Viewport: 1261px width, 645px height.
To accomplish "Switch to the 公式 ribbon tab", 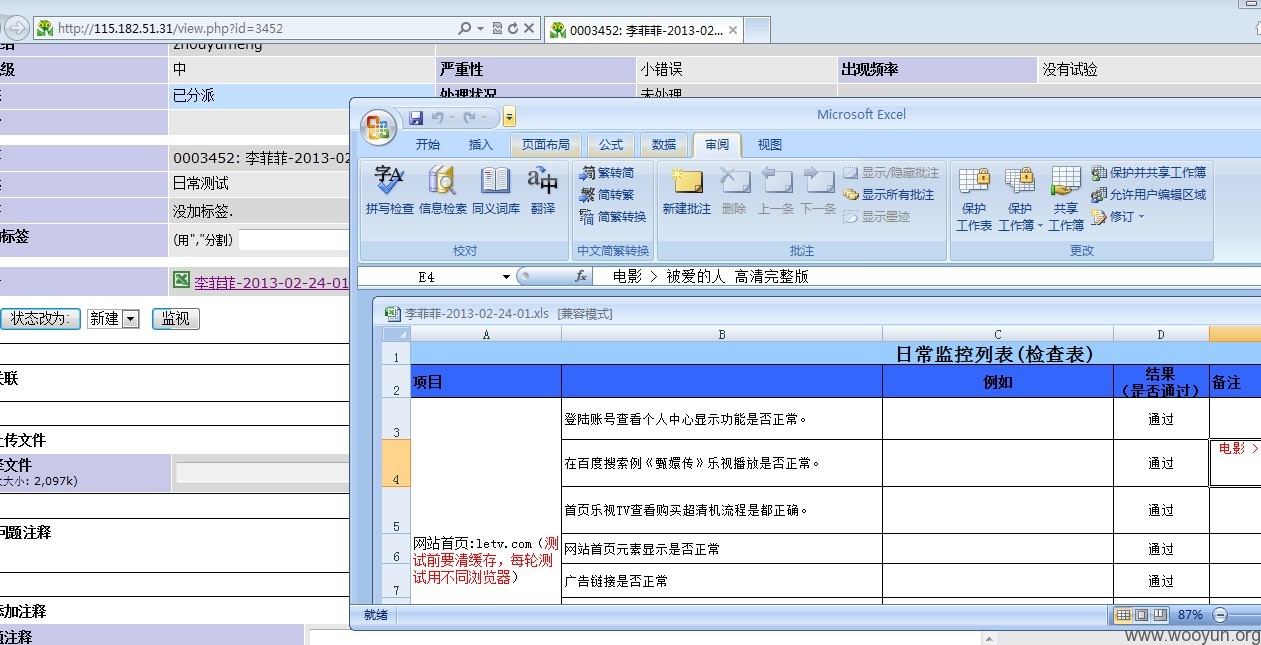I will pyautogui.click(x=611, y=145).
